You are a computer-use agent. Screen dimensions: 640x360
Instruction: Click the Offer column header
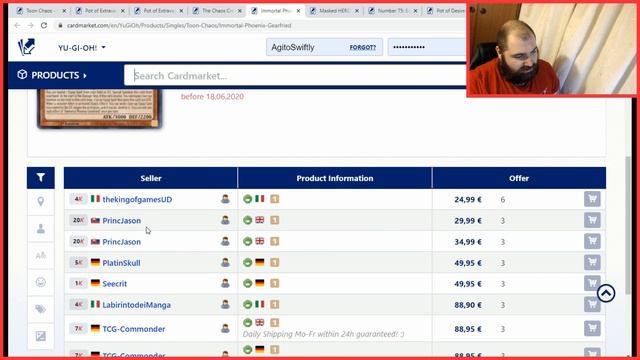(x=519, y=178)
